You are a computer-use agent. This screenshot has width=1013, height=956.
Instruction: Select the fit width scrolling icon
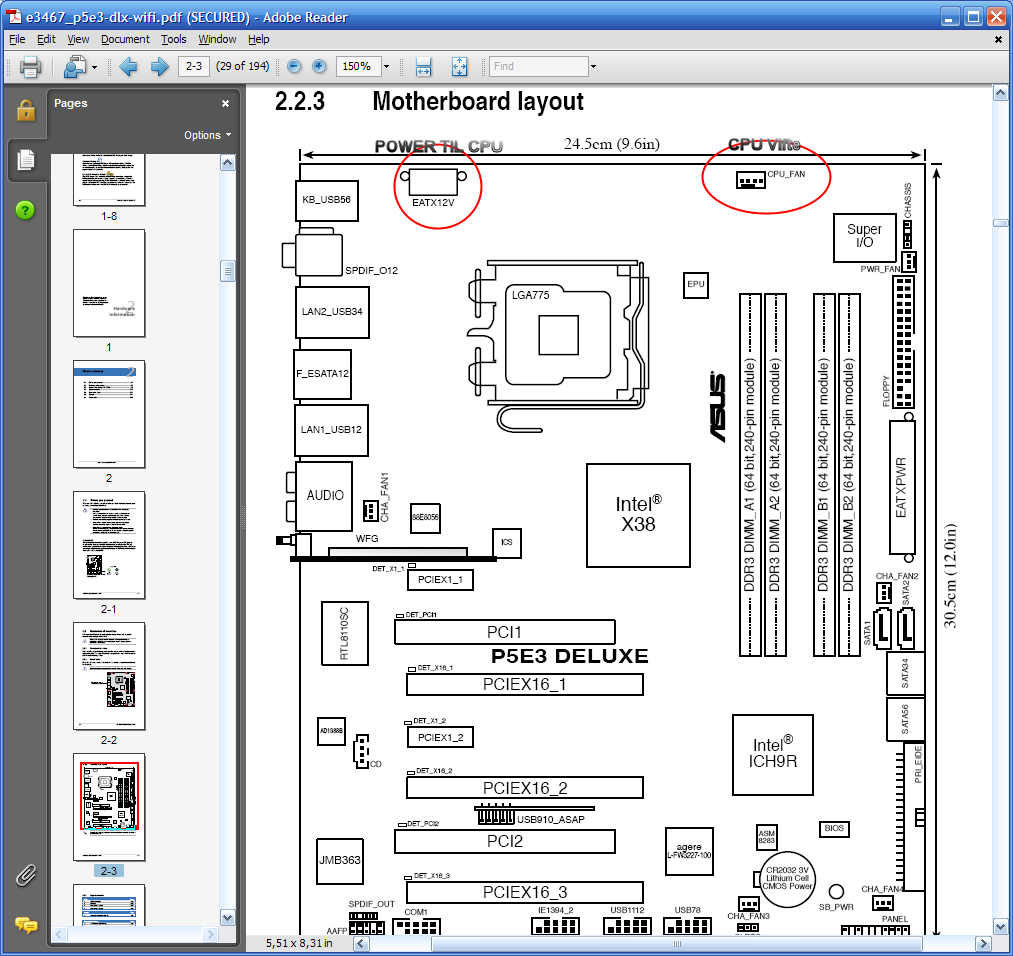click(x=423, y=67)
